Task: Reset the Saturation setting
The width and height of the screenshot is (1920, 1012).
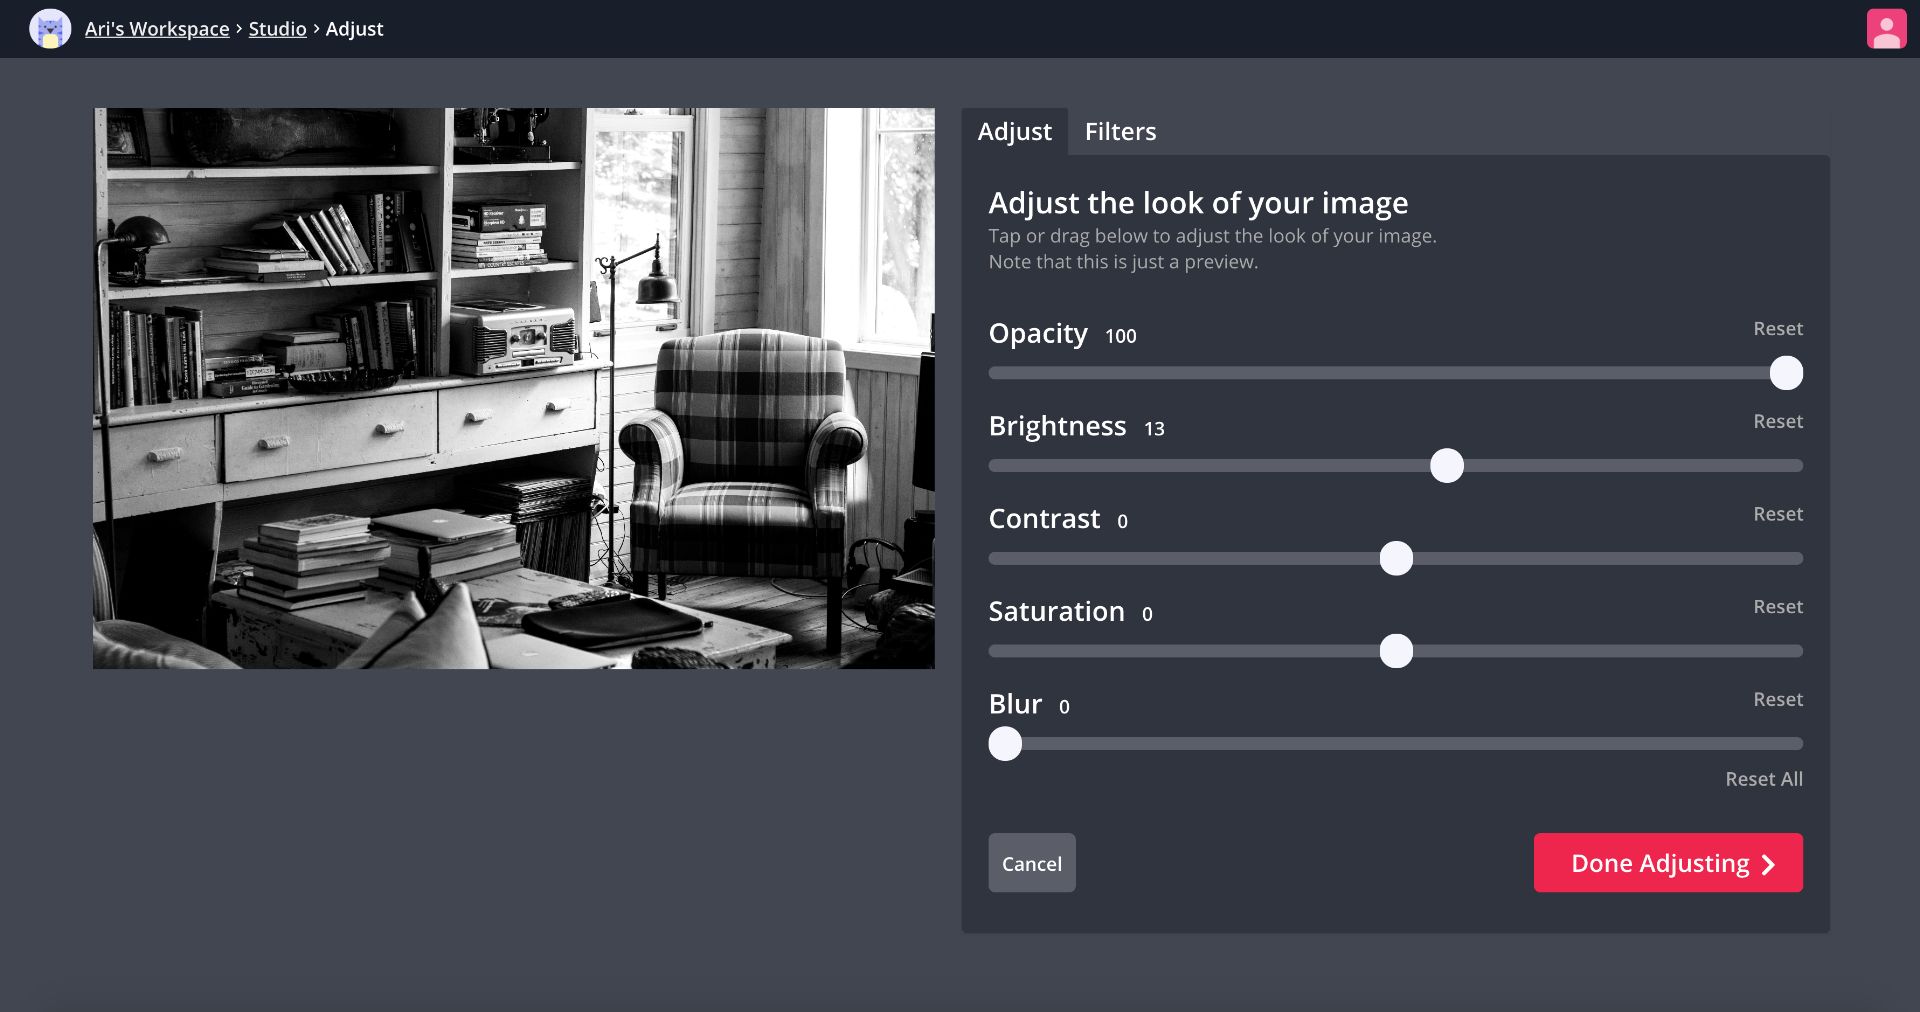Action: pos(1777,607)
